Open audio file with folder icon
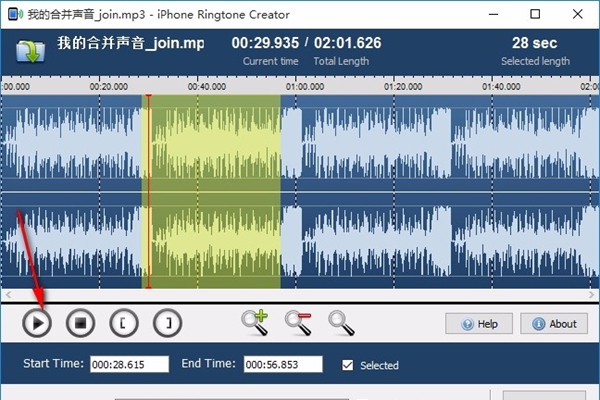Viewport: 600px width, 400px height. (x=31, y=51)
